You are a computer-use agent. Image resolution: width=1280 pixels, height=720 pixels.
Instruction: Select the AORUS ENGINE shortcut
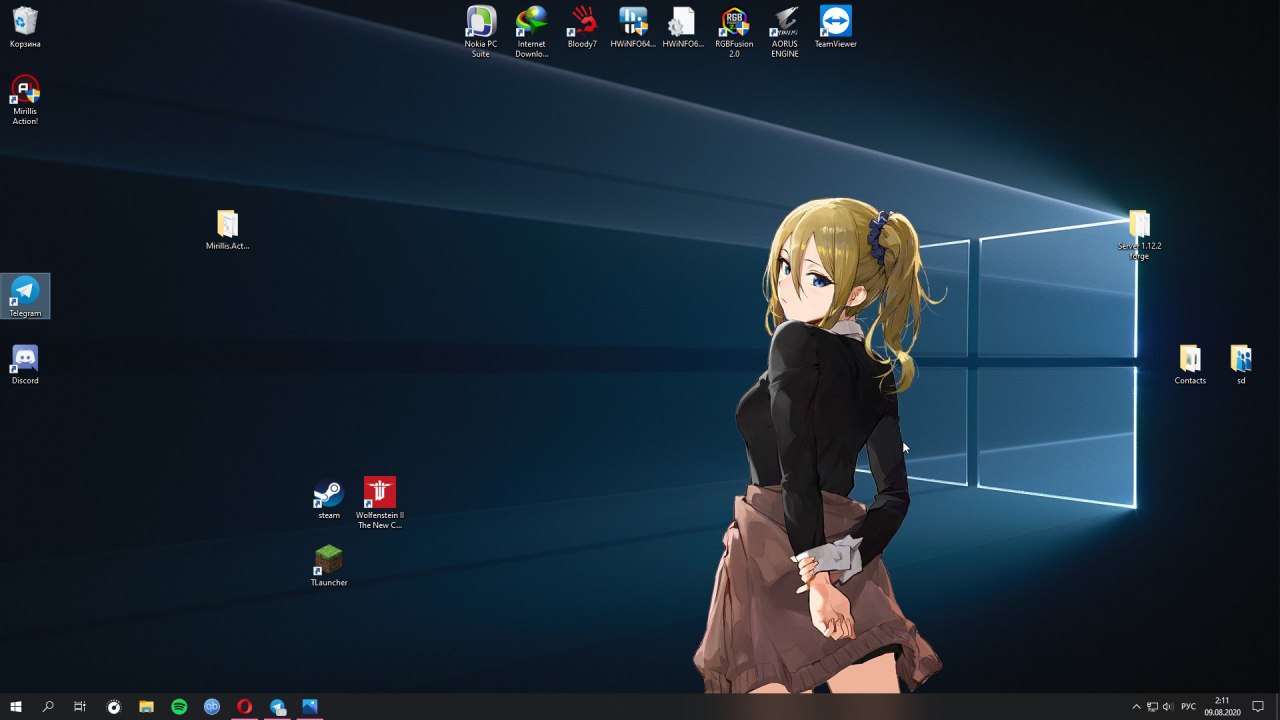(x=785, y=31)
